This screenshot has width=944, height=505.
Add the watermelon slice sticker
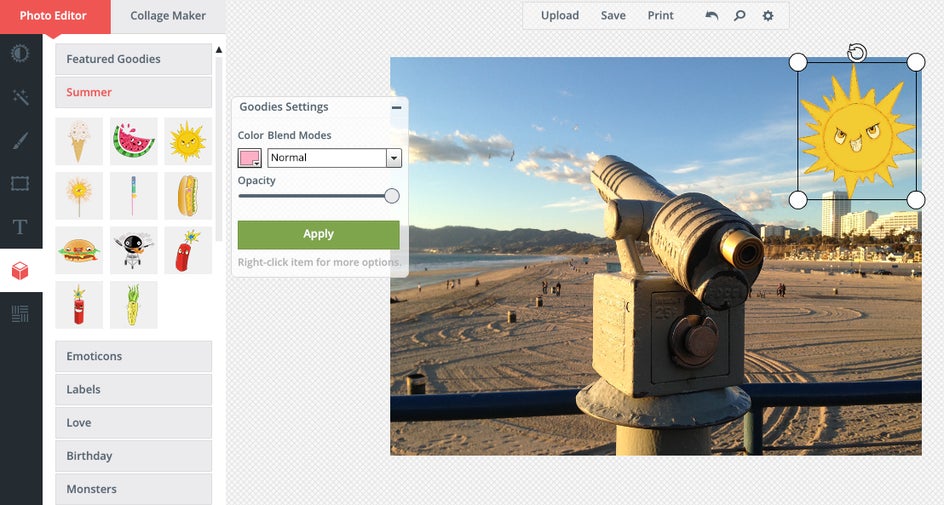[134, 141]
